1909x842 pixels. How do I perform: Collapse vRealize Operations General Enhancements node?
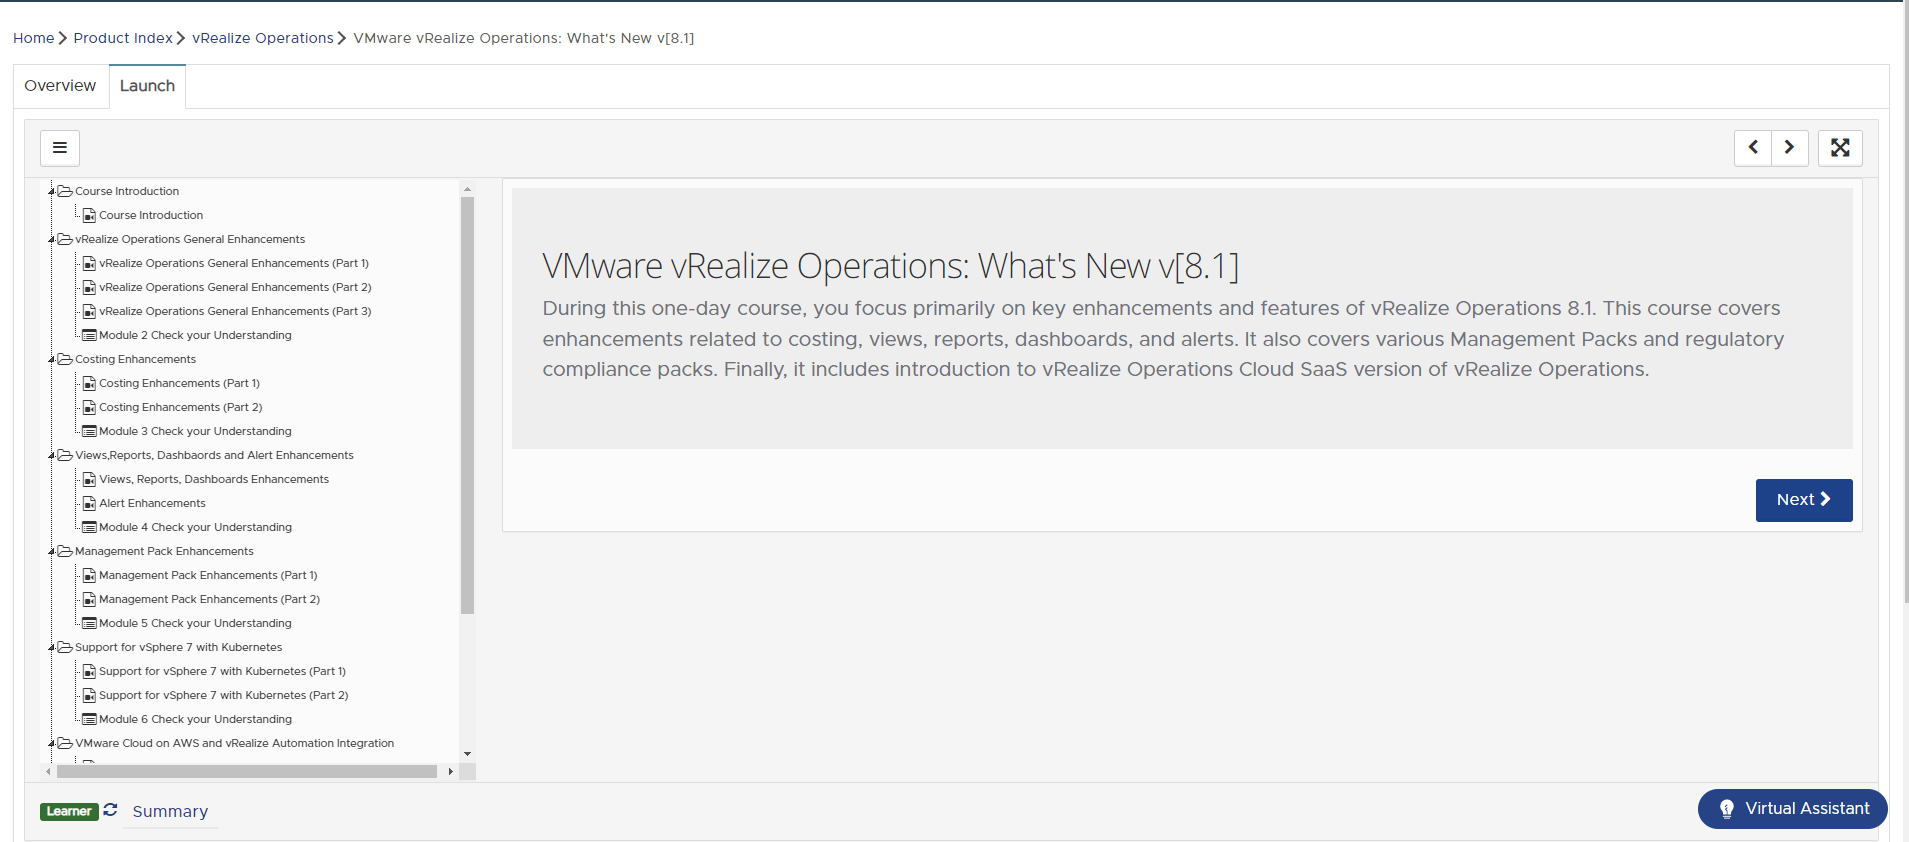click(x=52, y=239)
